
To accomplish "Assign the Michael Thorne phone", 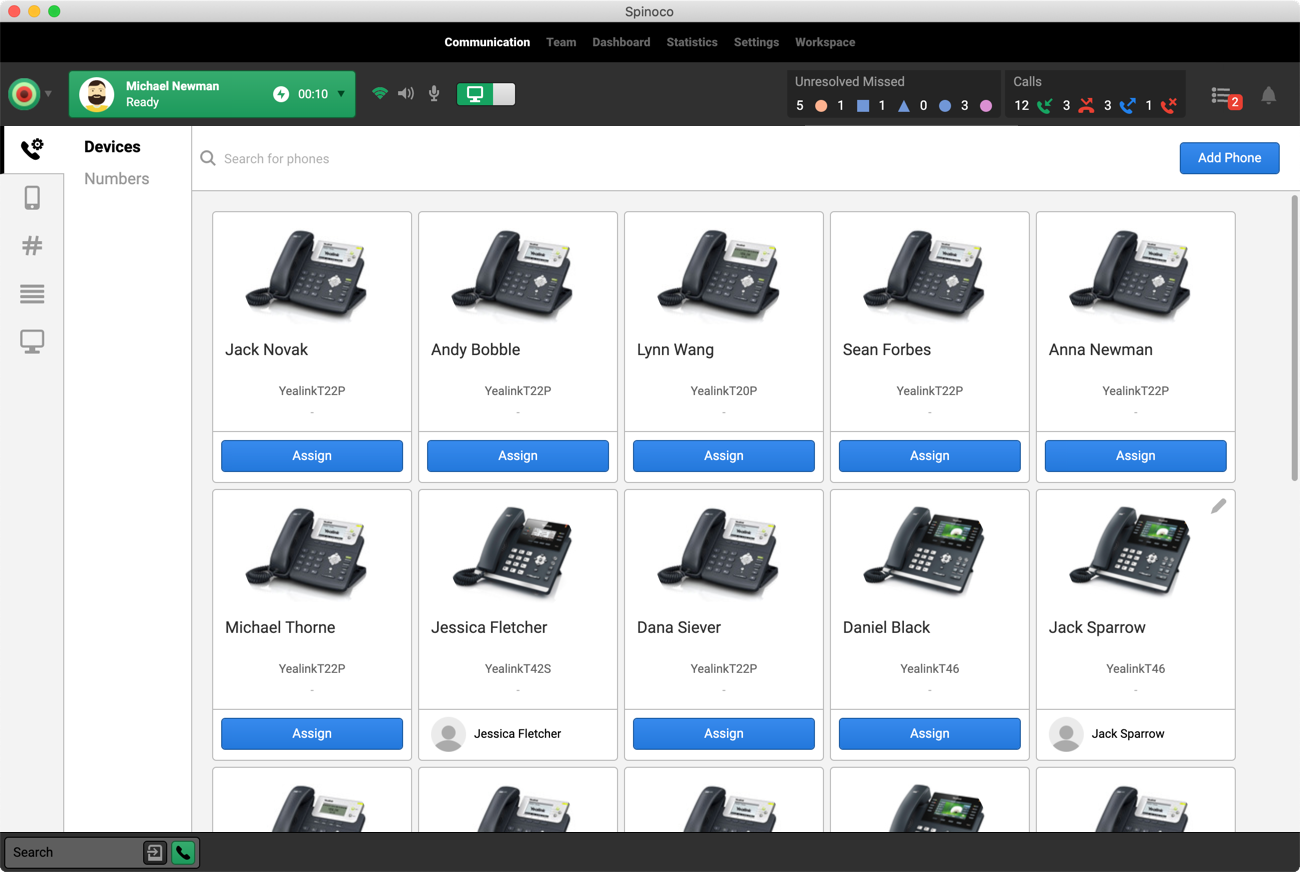I will (x=312, y=733).
